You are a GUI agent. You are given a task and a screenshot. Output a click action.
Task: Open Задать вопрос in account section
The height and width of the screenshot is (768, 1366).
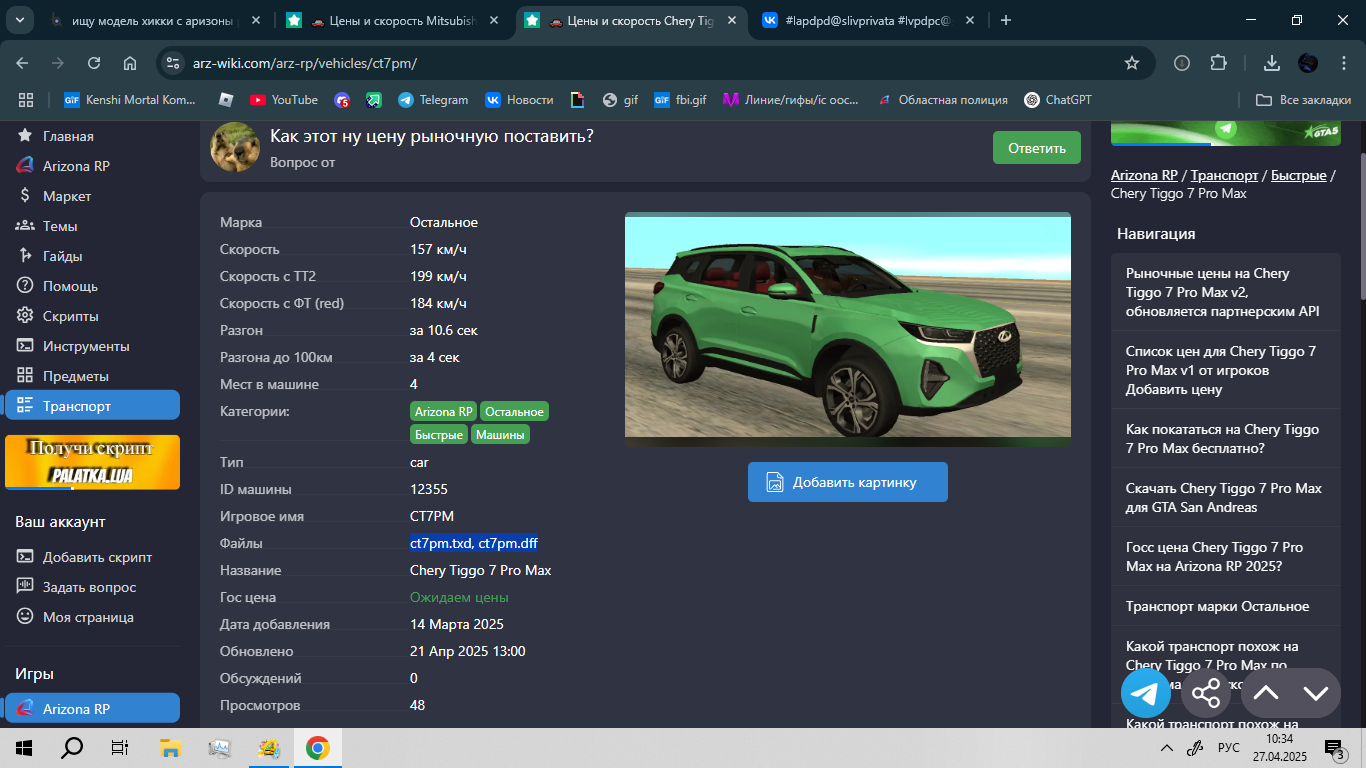[92, 587]
